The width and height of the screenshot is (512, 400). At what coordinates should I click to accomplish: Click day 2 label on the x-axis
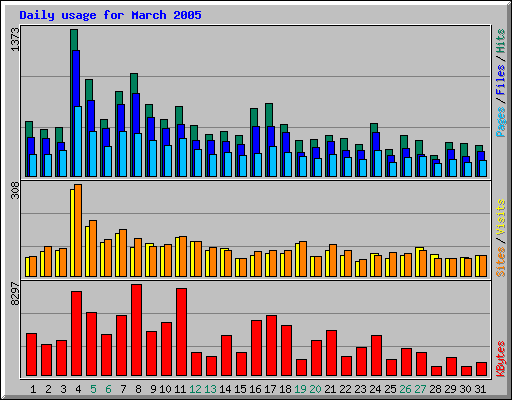tap(48, 389)
